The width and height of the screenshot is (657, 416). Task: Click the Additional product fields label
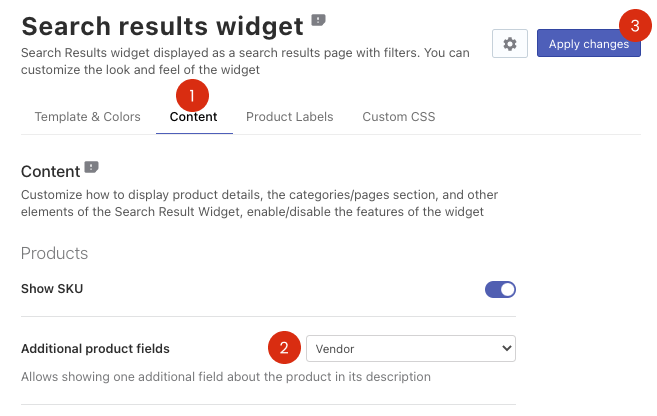(x=95, y=349)
